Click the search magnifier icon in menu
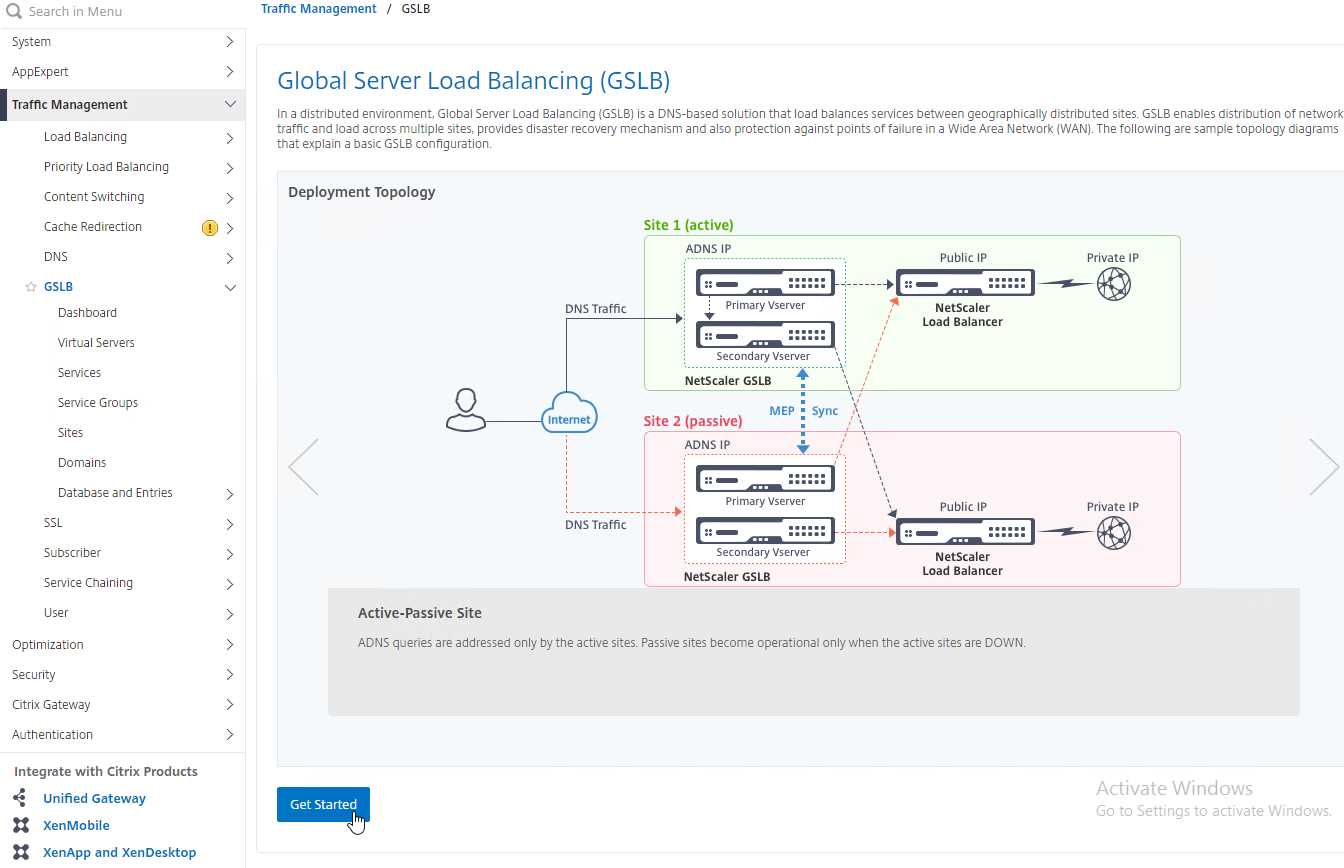 pos(14,11)
